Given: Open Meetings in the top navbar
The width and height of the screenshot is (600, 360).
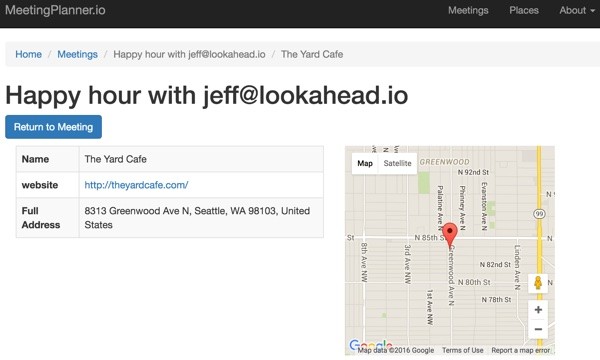Looking at the screenshot, I should tap(468, 10).
